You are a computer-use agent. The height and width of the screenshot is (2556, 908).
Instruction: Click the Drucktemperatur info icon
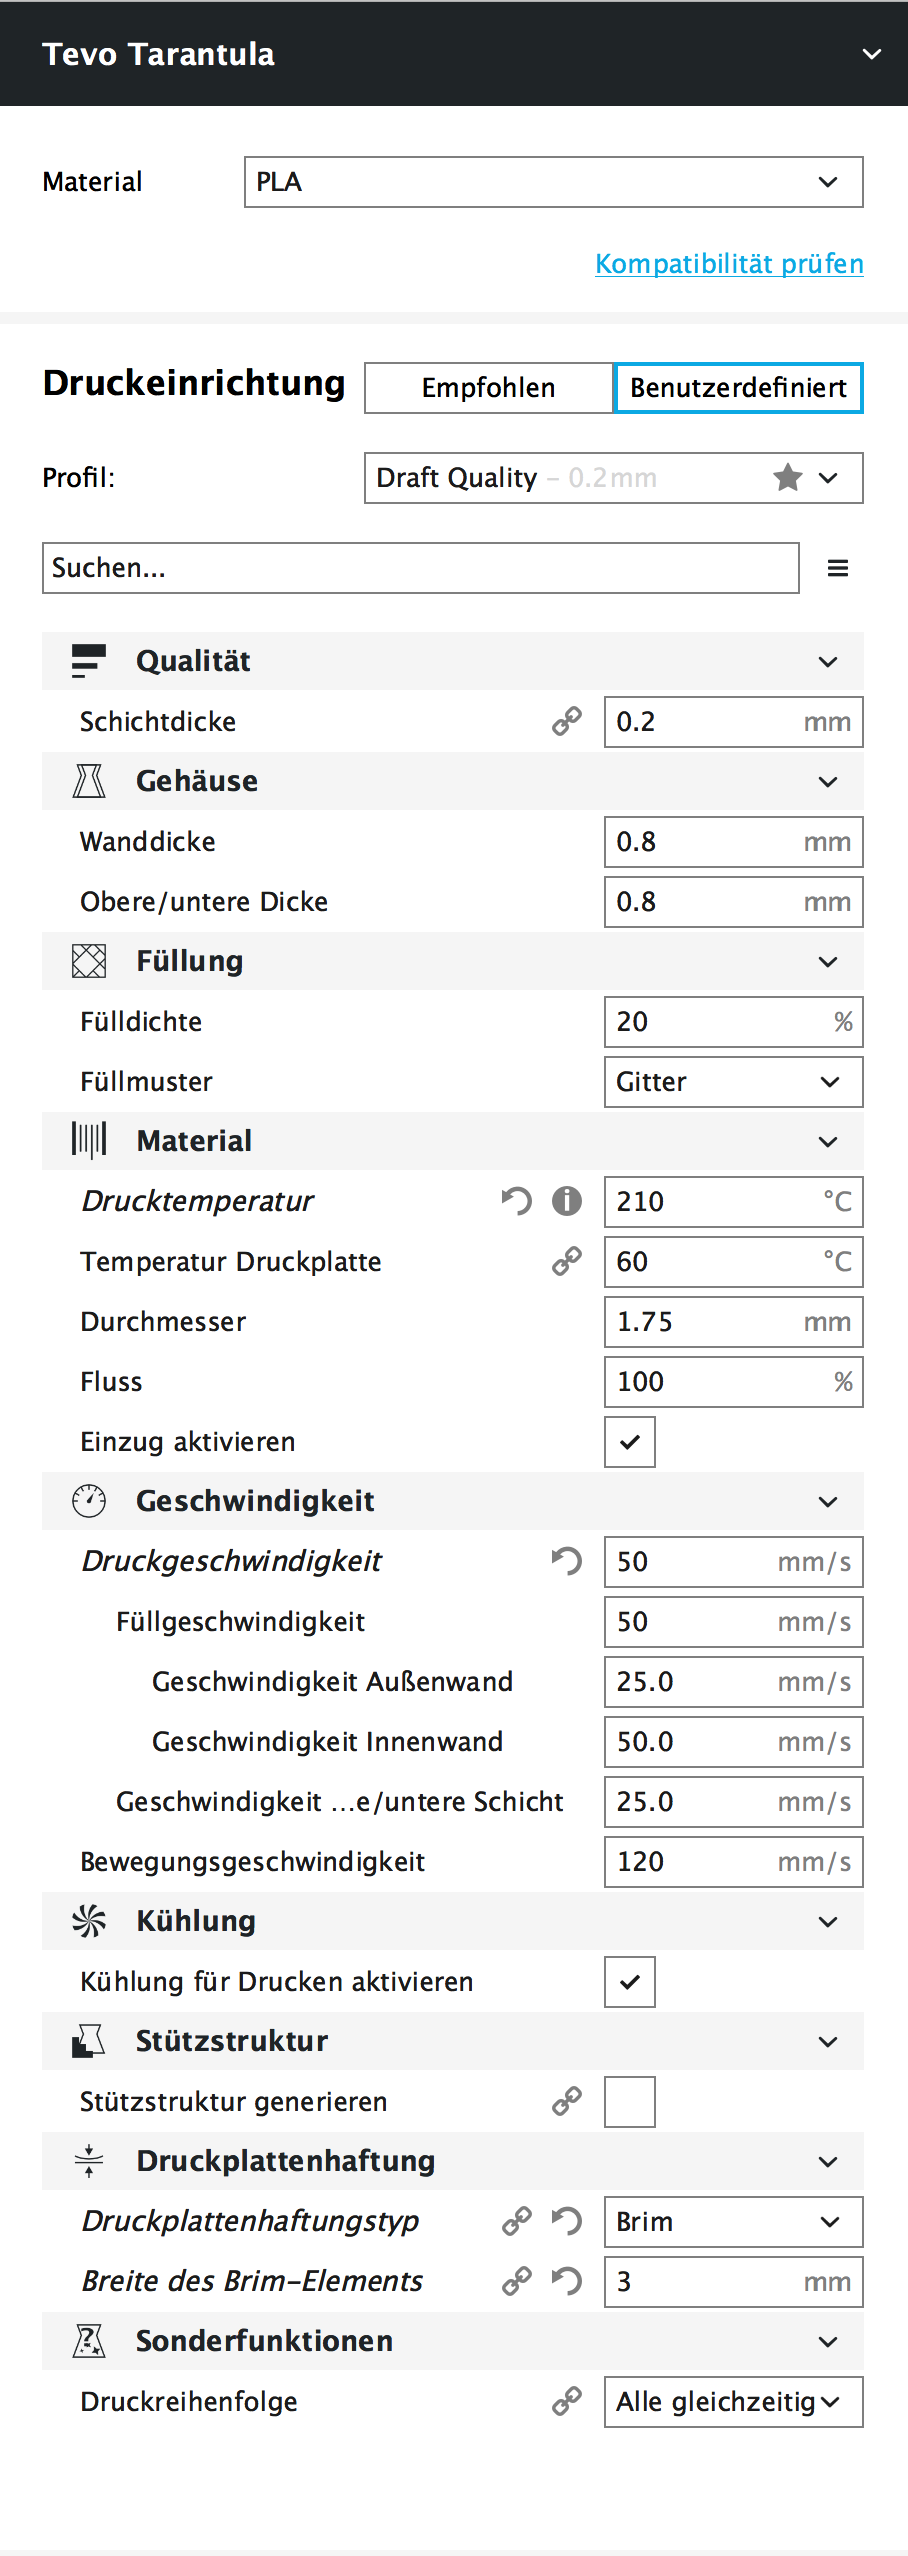point(567,1200)
